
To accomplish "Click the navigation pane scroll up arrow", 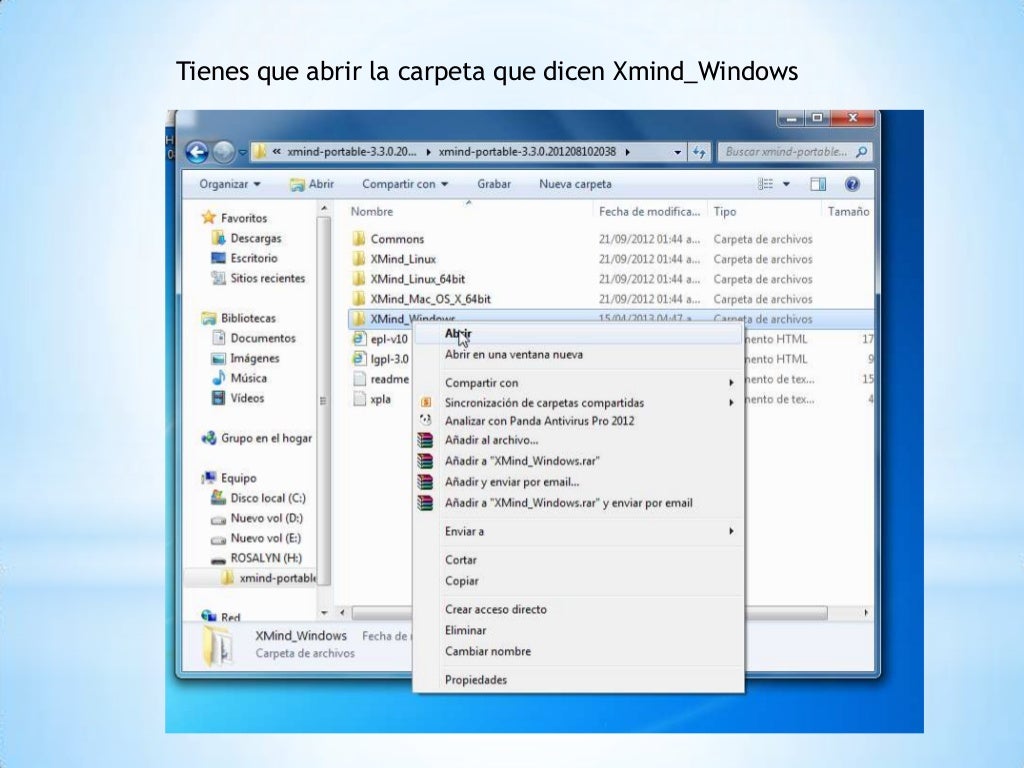I will coord(324,208).
